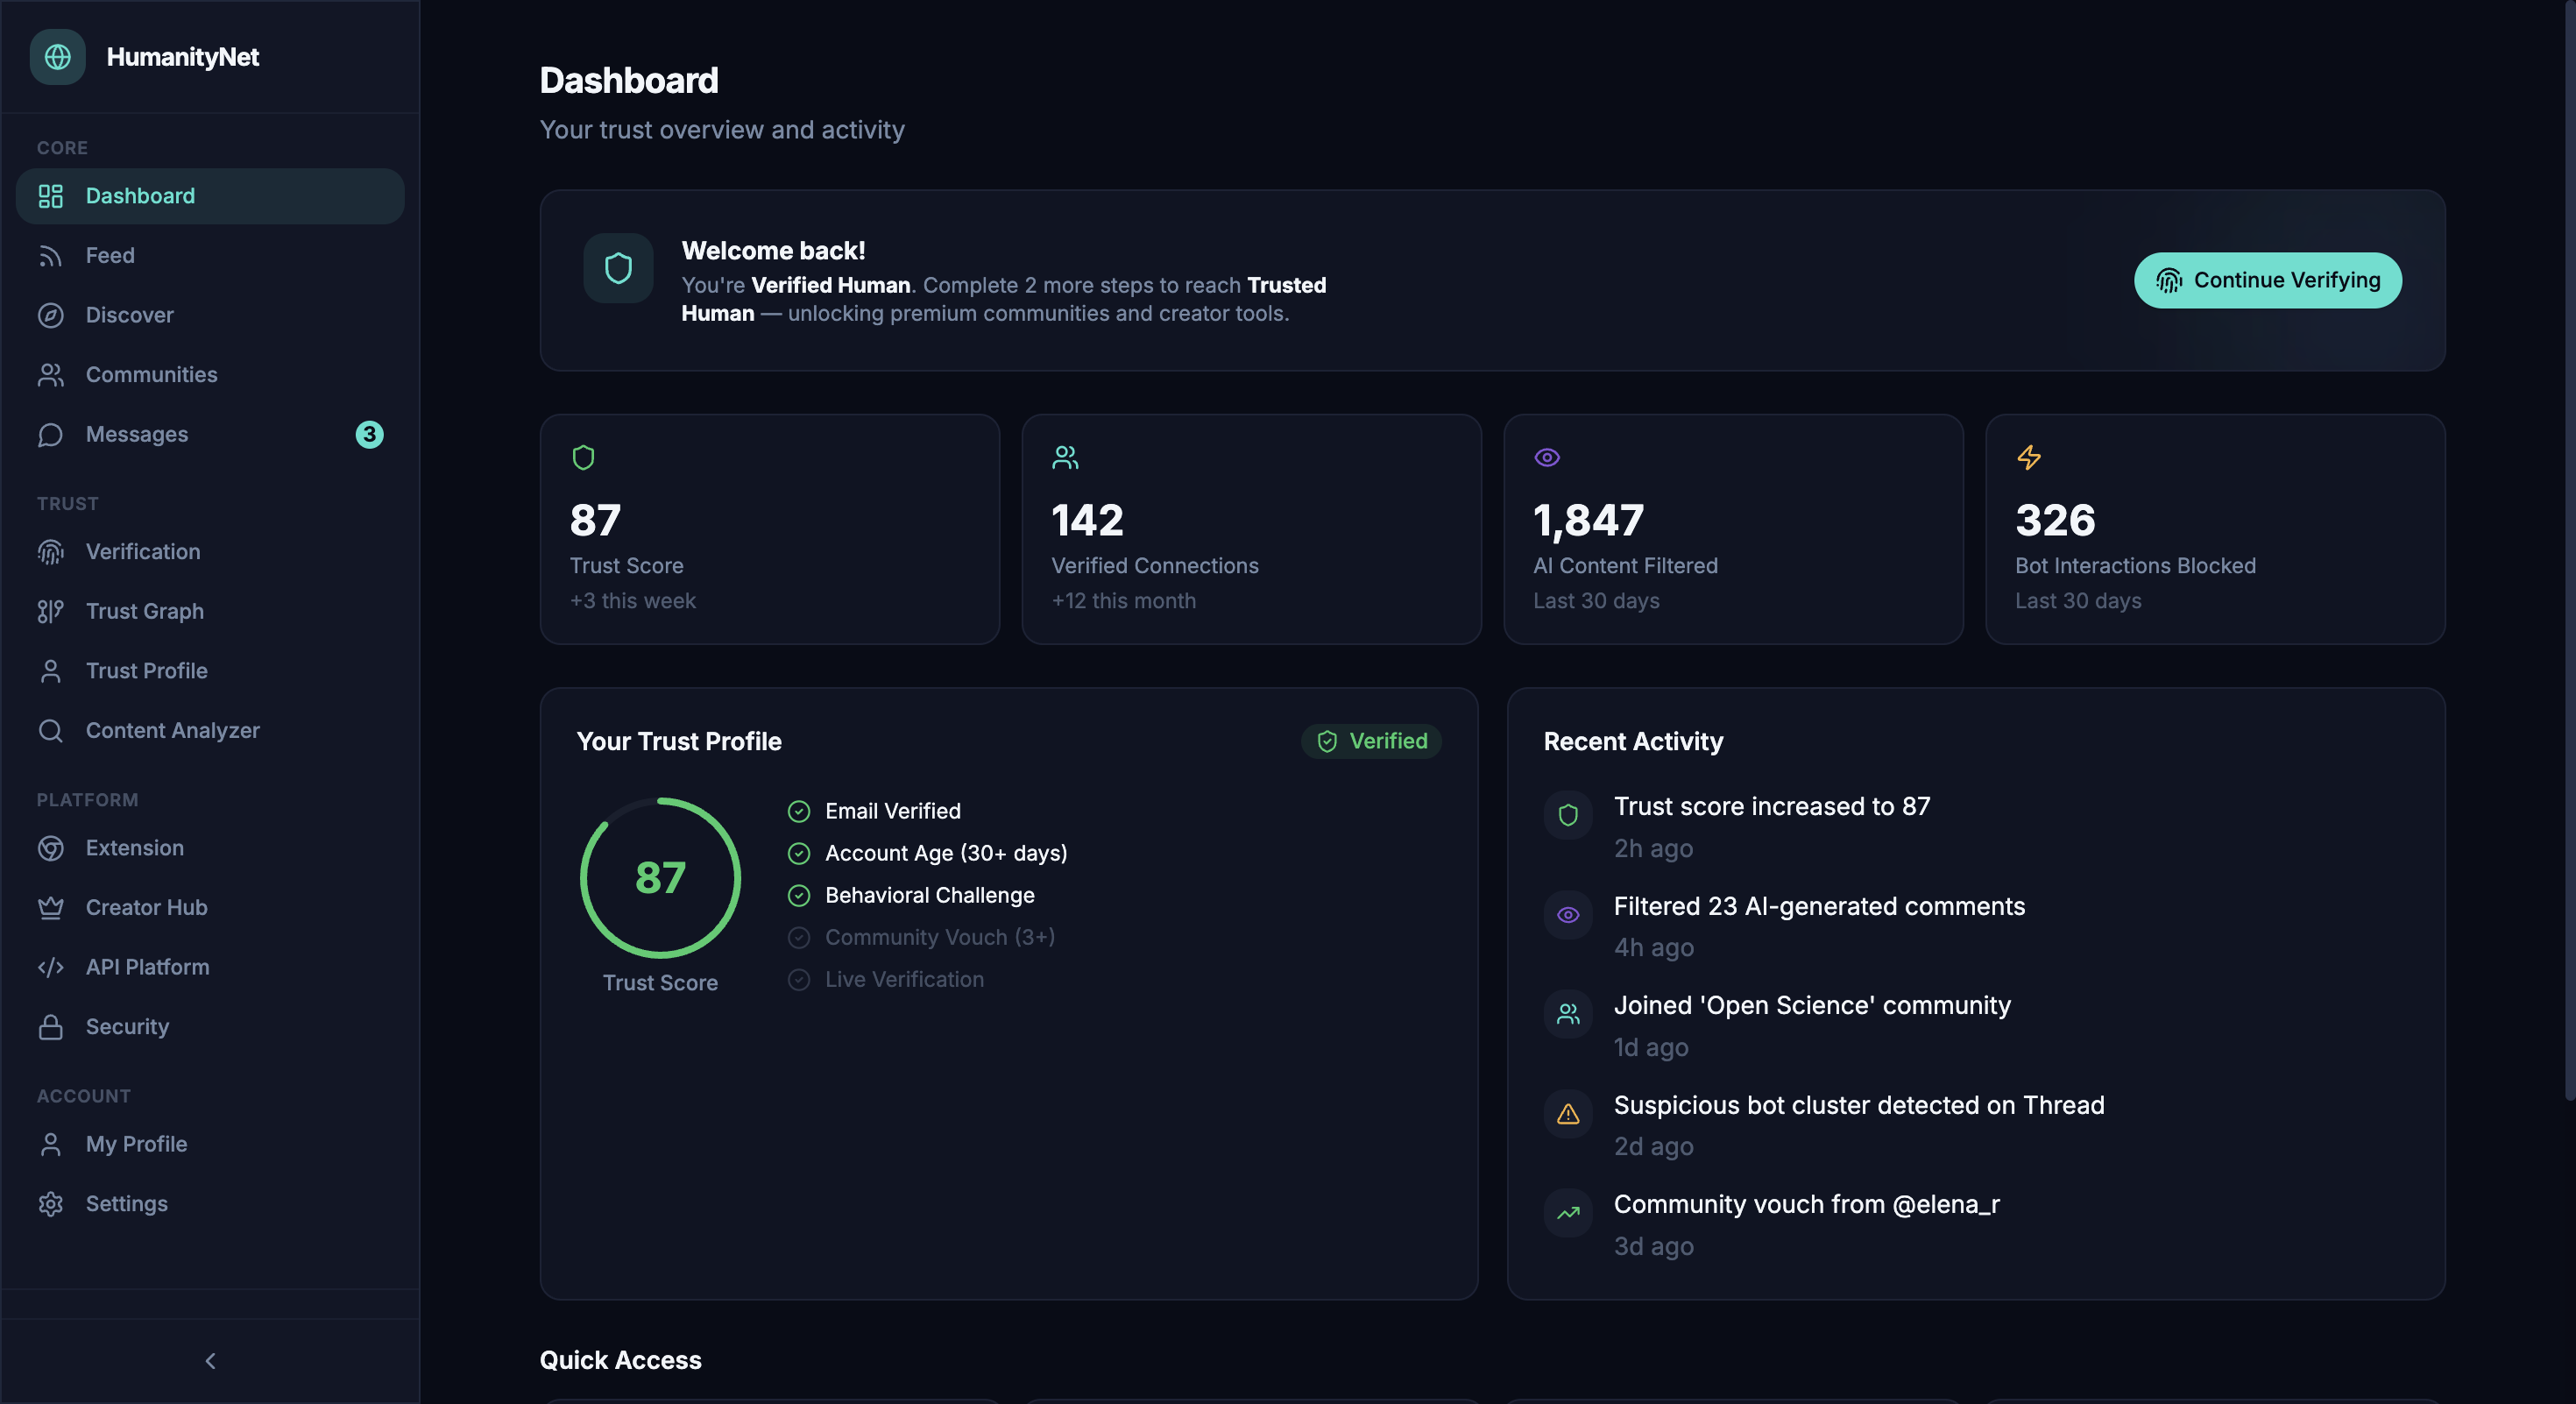This screenshot has width=2576, height=1404.
Task: Click the Live Verification unchecked circle
Action: (x=799, y=979)
